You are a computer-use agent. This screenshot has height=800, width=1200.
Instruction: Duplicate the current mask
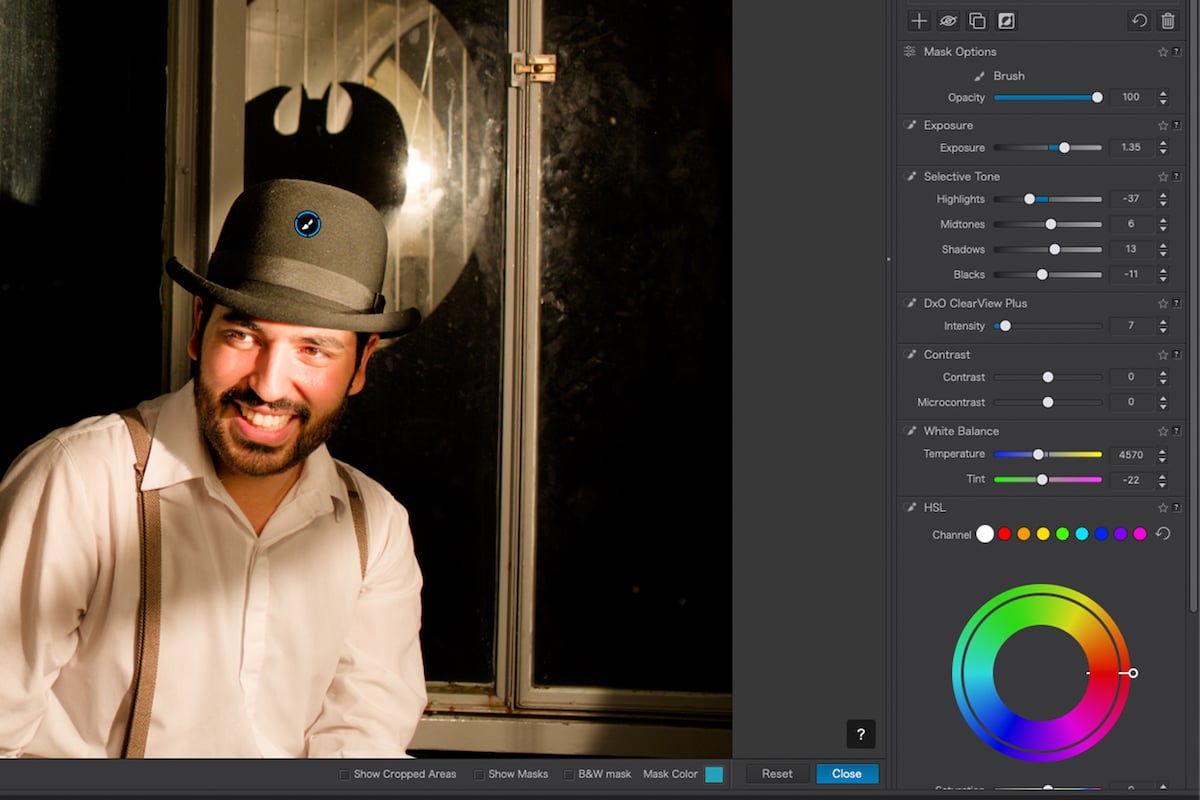[976, 20]
